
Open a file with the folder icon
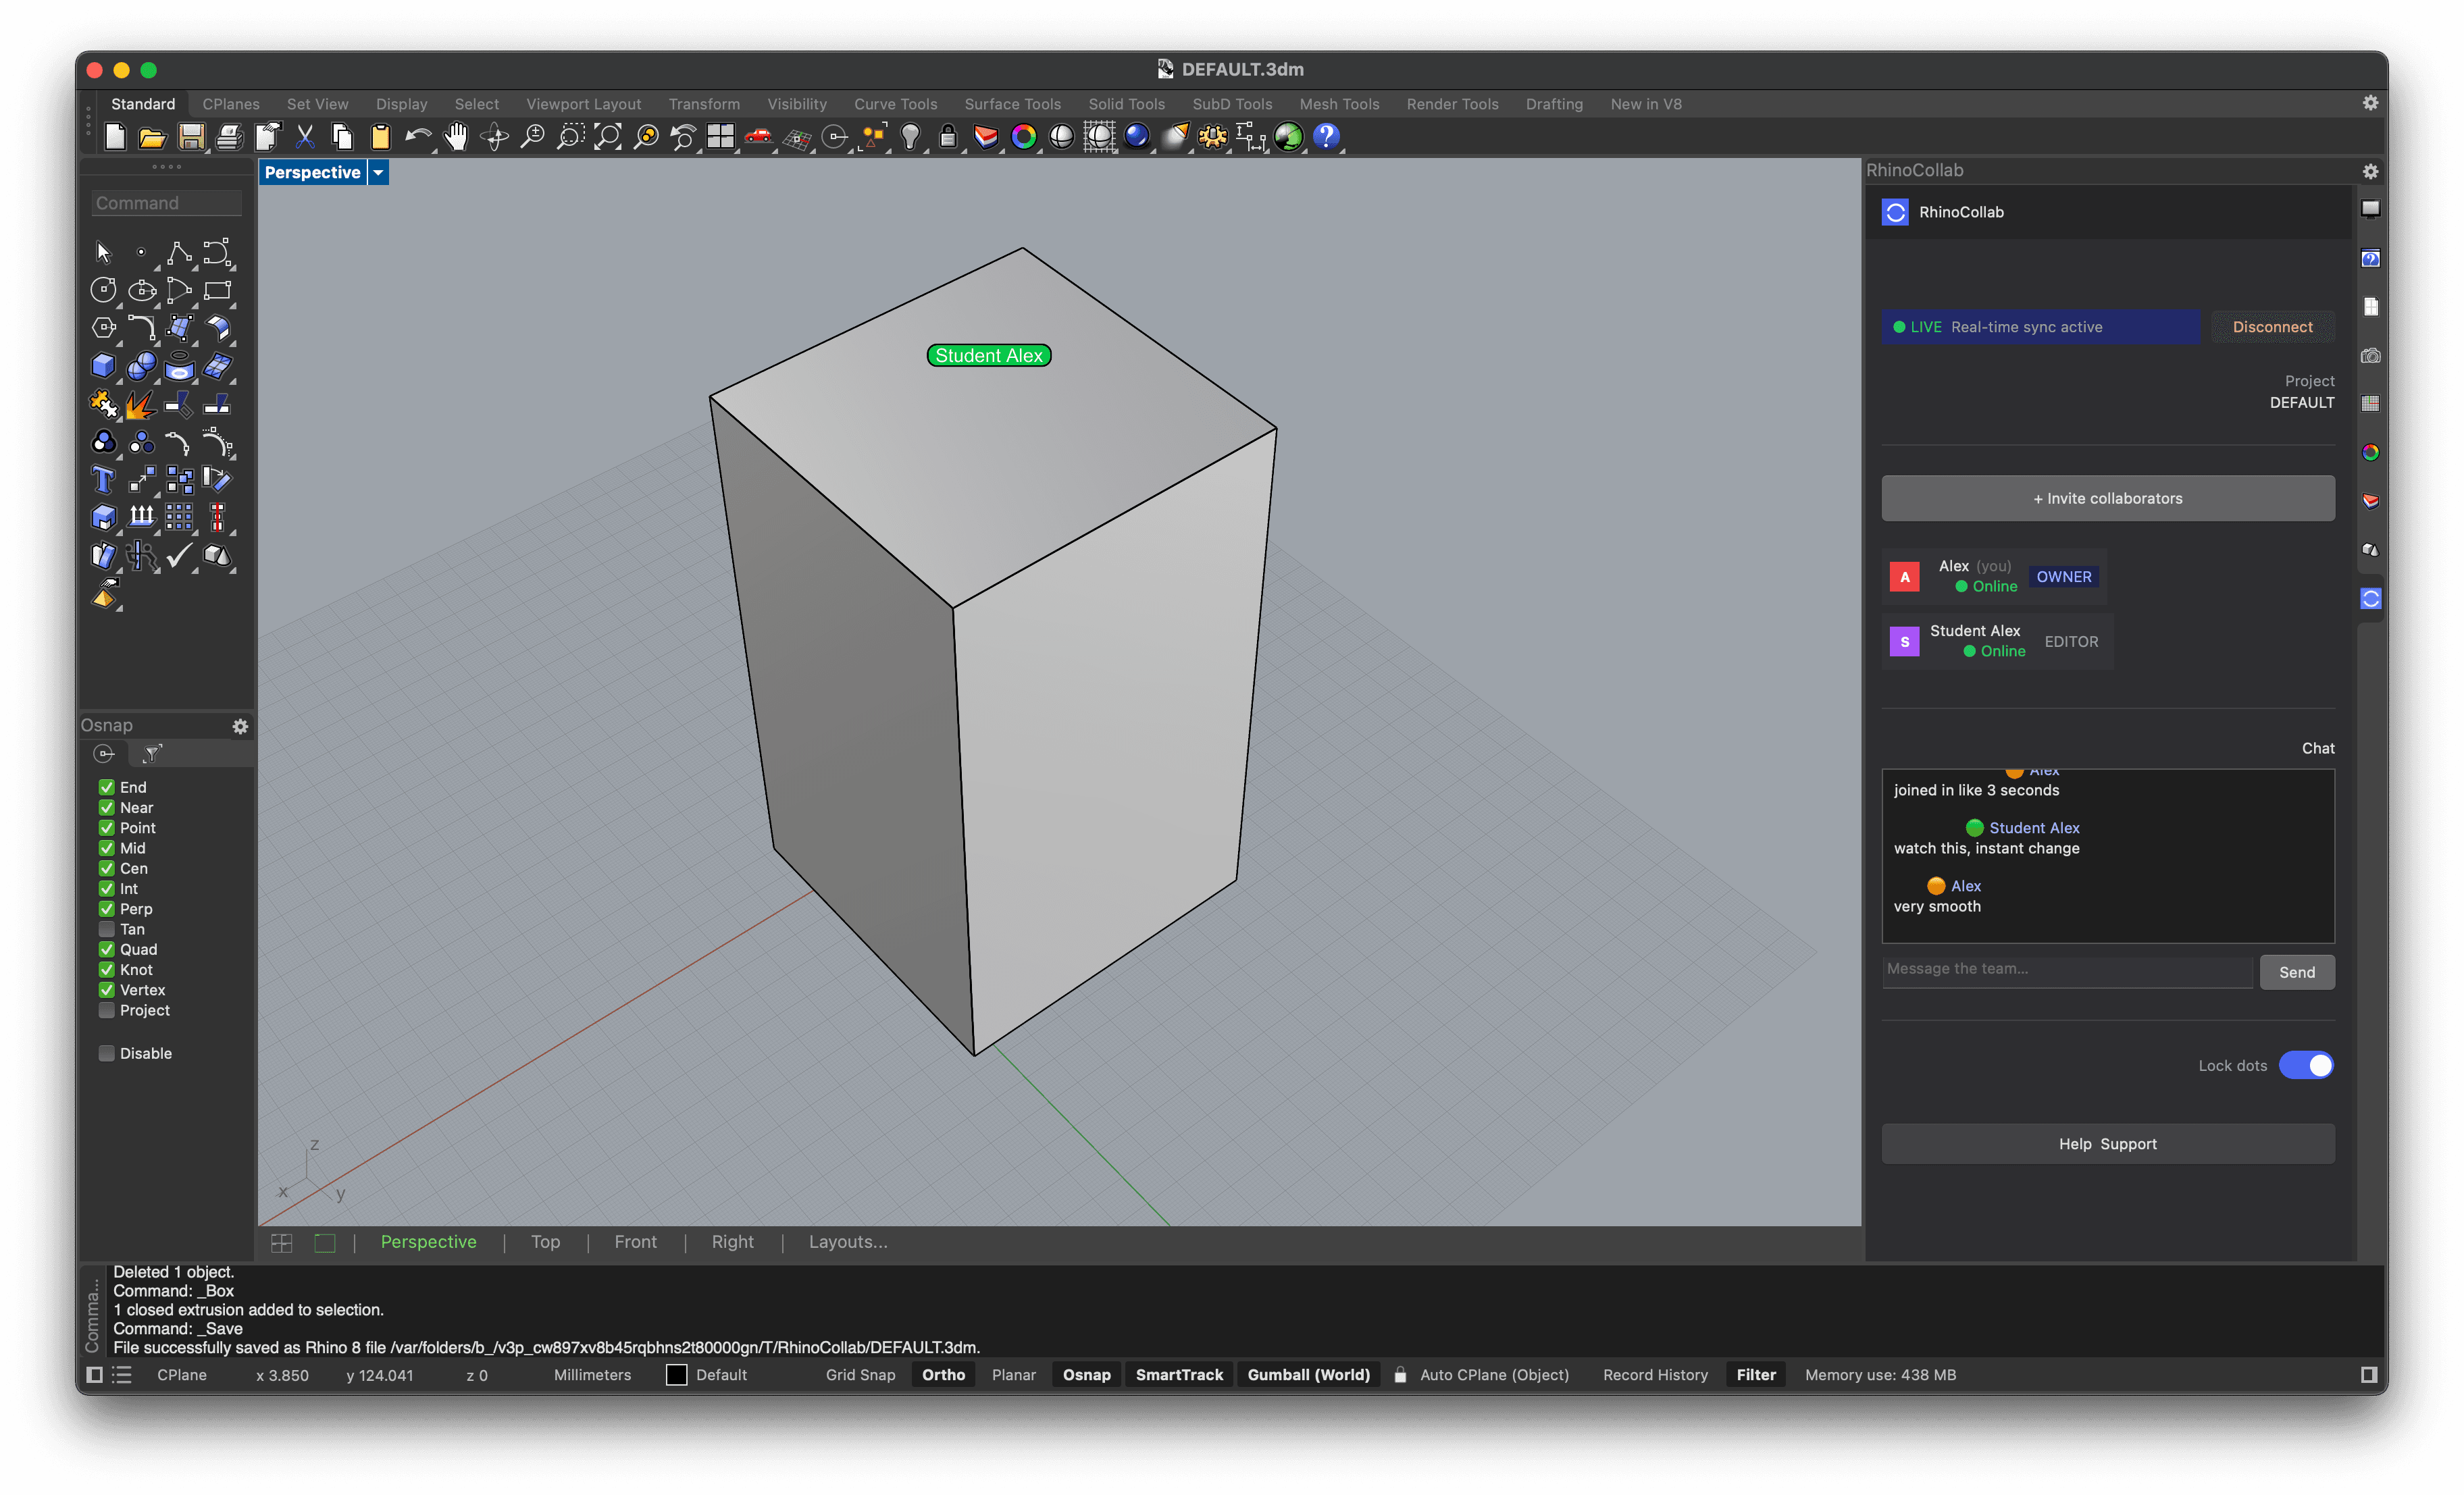tap(152, 137)
